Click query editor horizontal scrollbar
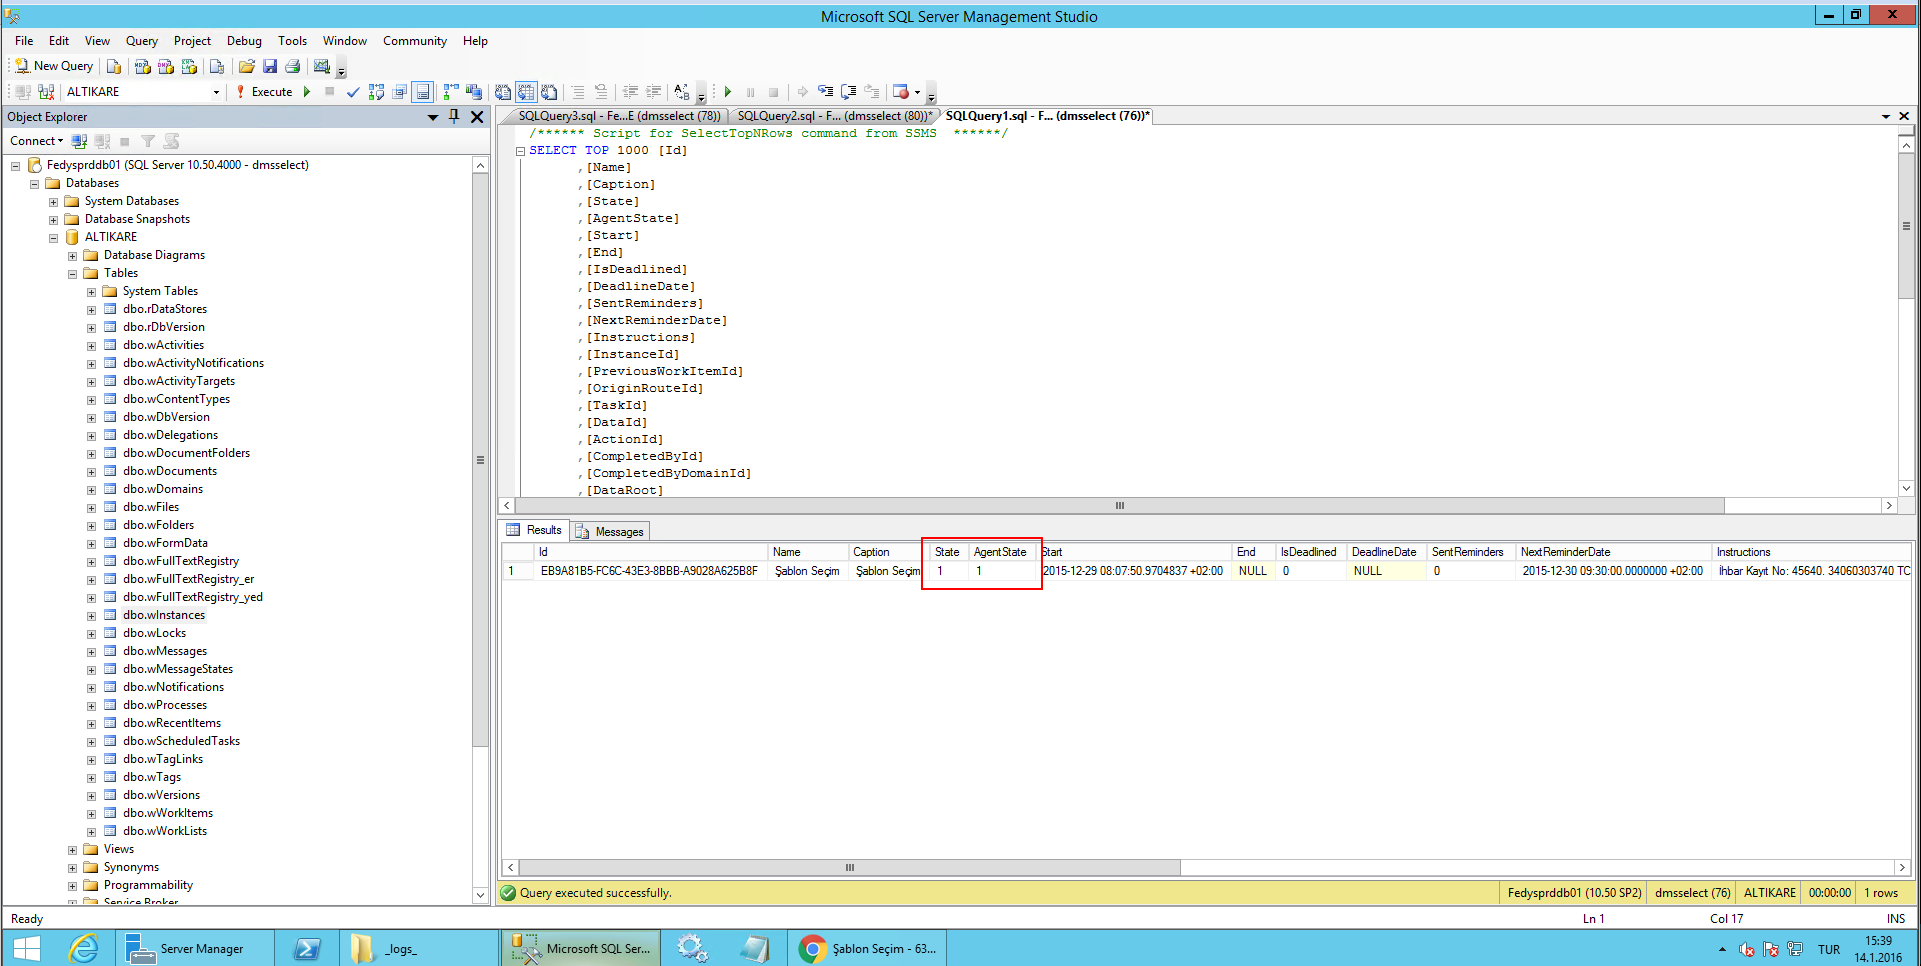1921x966 pixels. (1120, 506)
